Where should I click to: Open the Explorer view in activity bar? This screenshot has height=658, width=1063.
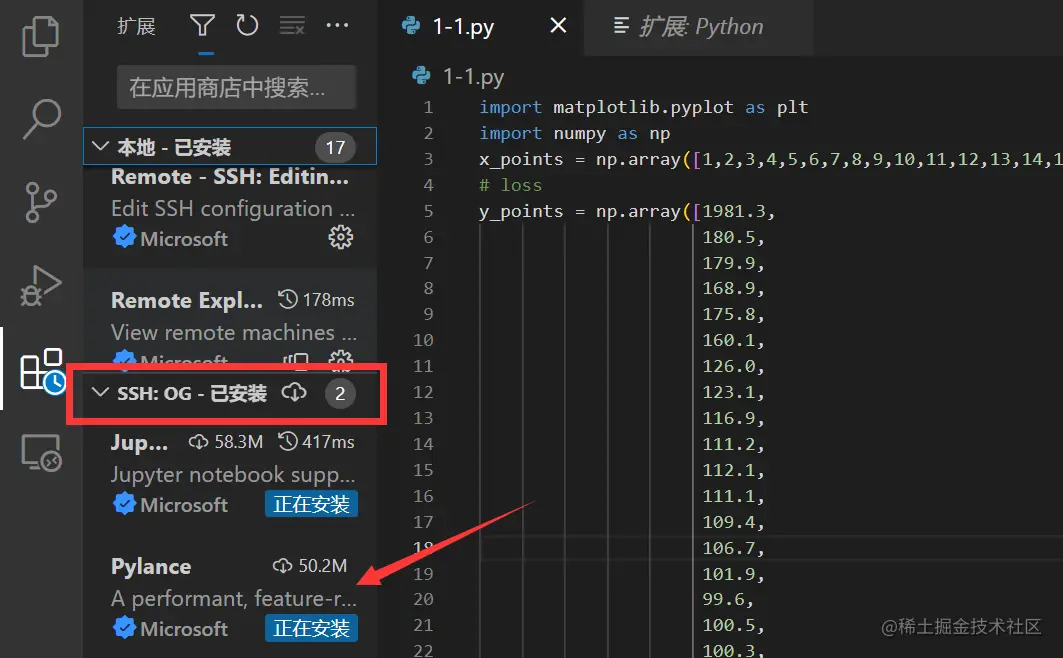click(41, 37)
